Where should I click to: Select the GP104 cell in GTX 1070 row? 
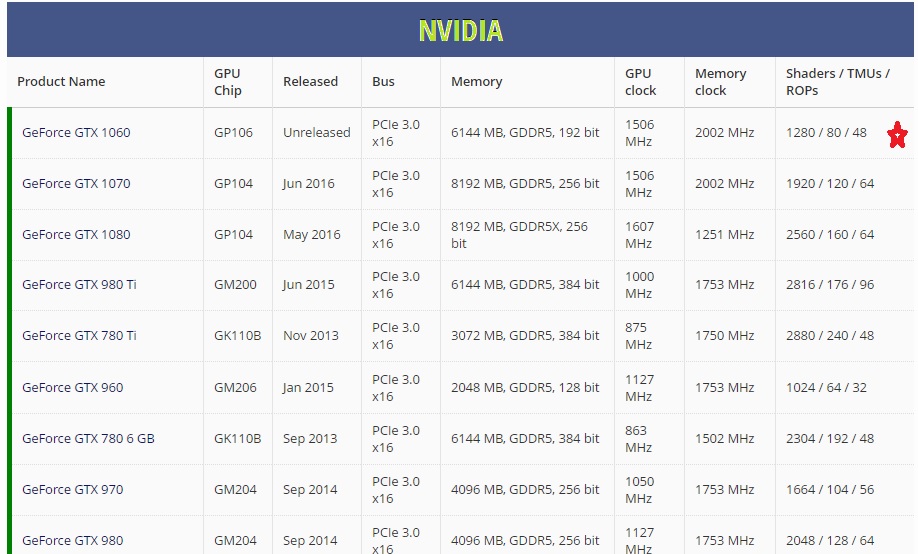(x=233, y=183)
